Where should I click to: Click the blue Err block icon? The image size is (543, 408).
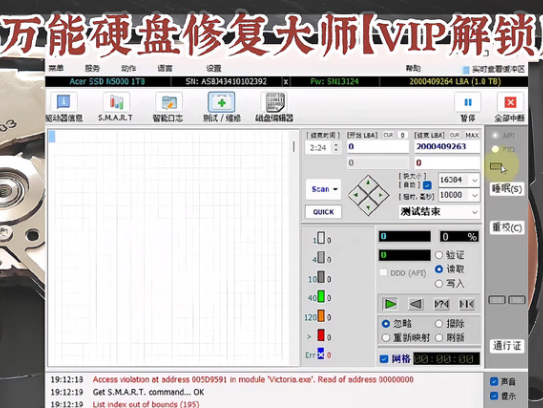point(321,354)
